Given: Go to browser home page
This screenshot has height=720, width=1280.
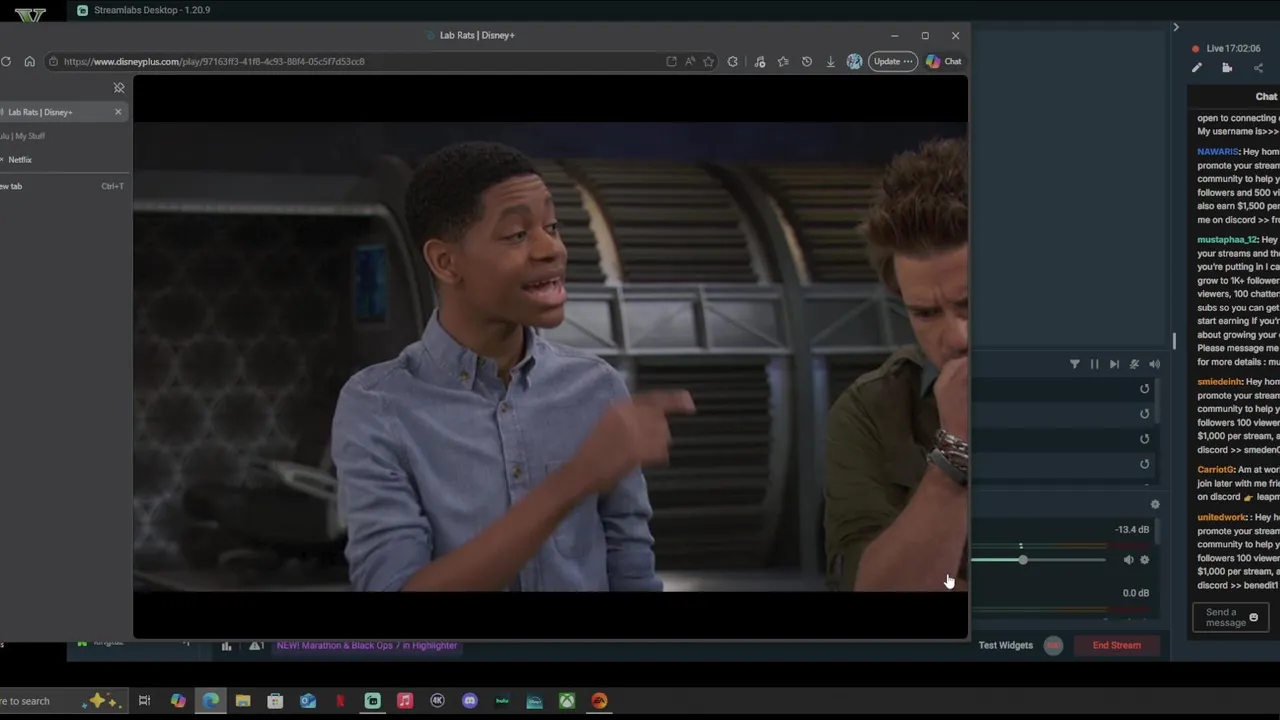Looking at the screenshot, I should pyautogui.click(x=29, y=61).
